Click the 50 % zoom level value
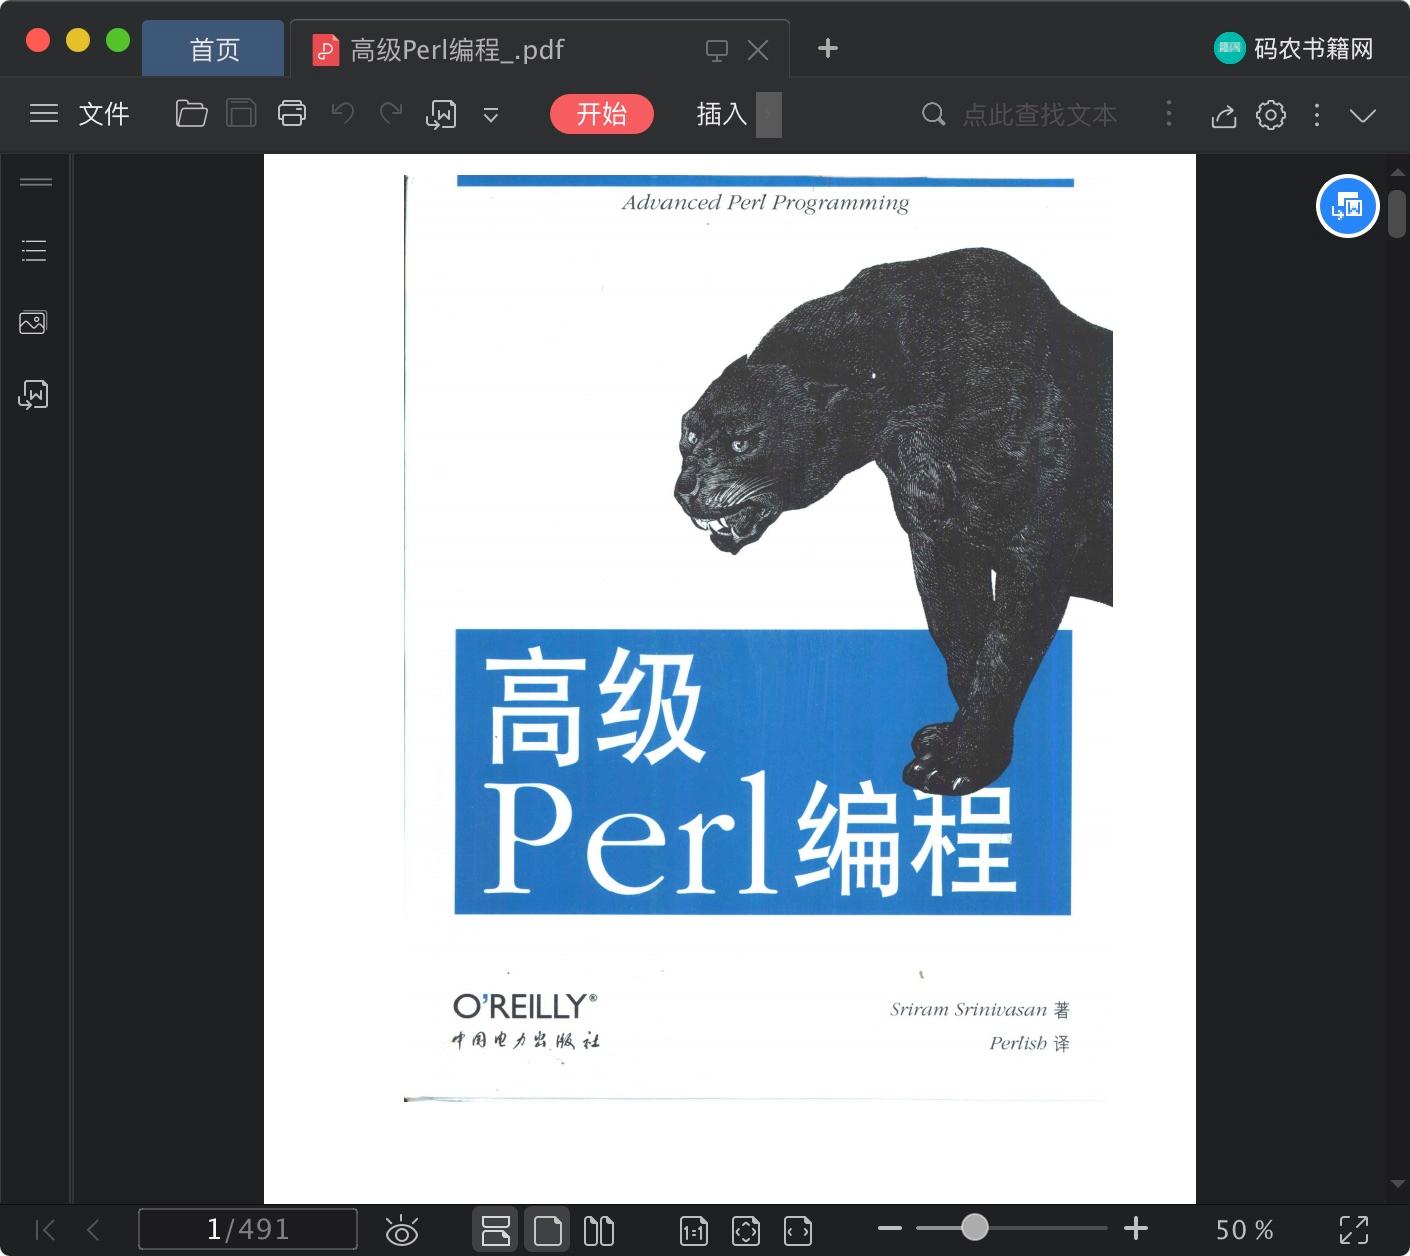The width and height of the screenshot is (1410, 1256). click(x=1245, y=1230)
